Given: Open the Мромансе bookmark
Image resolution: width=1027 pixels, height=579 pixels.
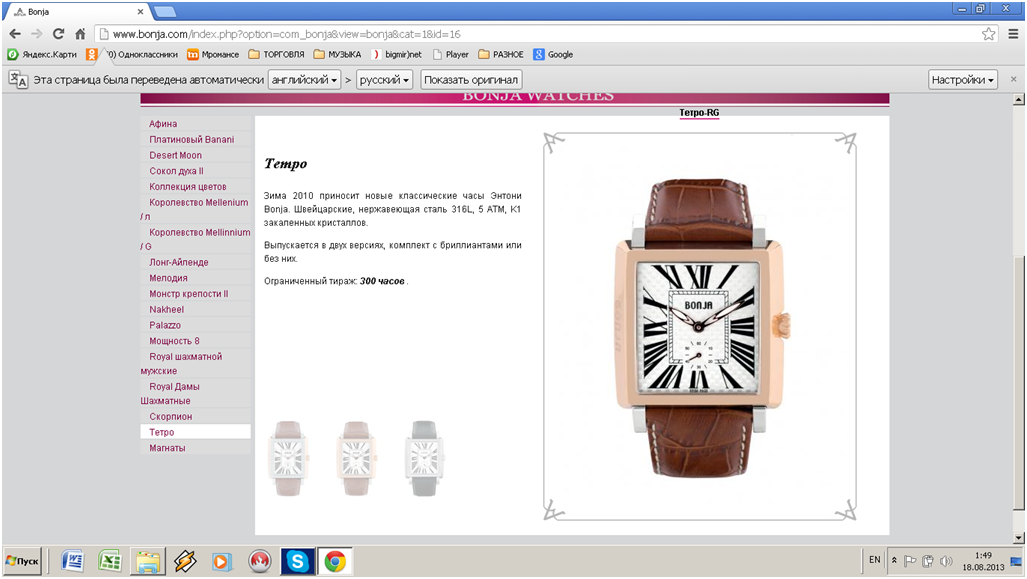Looking at the screenshot, I should coord(213,54).
